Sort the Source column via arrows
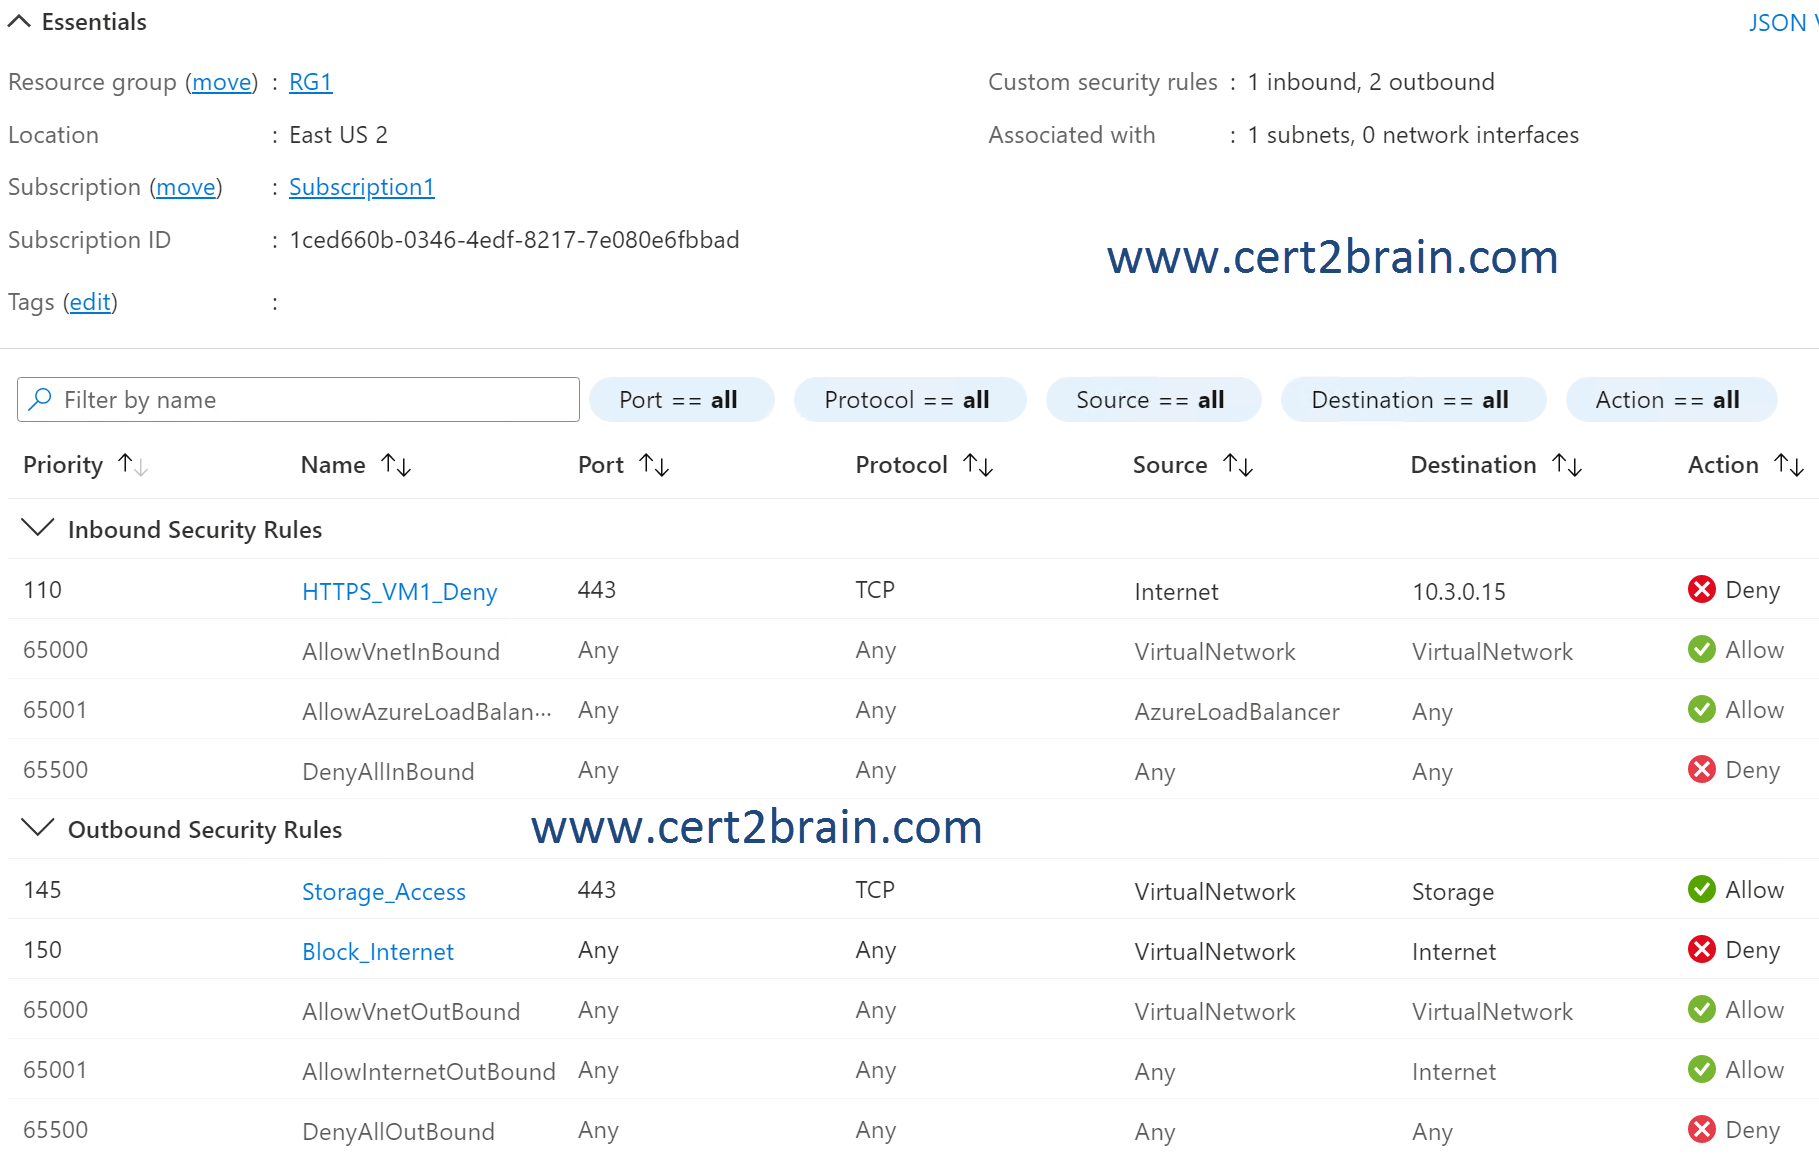The image size is (1819, 1156). click(x=1238, y=465)
